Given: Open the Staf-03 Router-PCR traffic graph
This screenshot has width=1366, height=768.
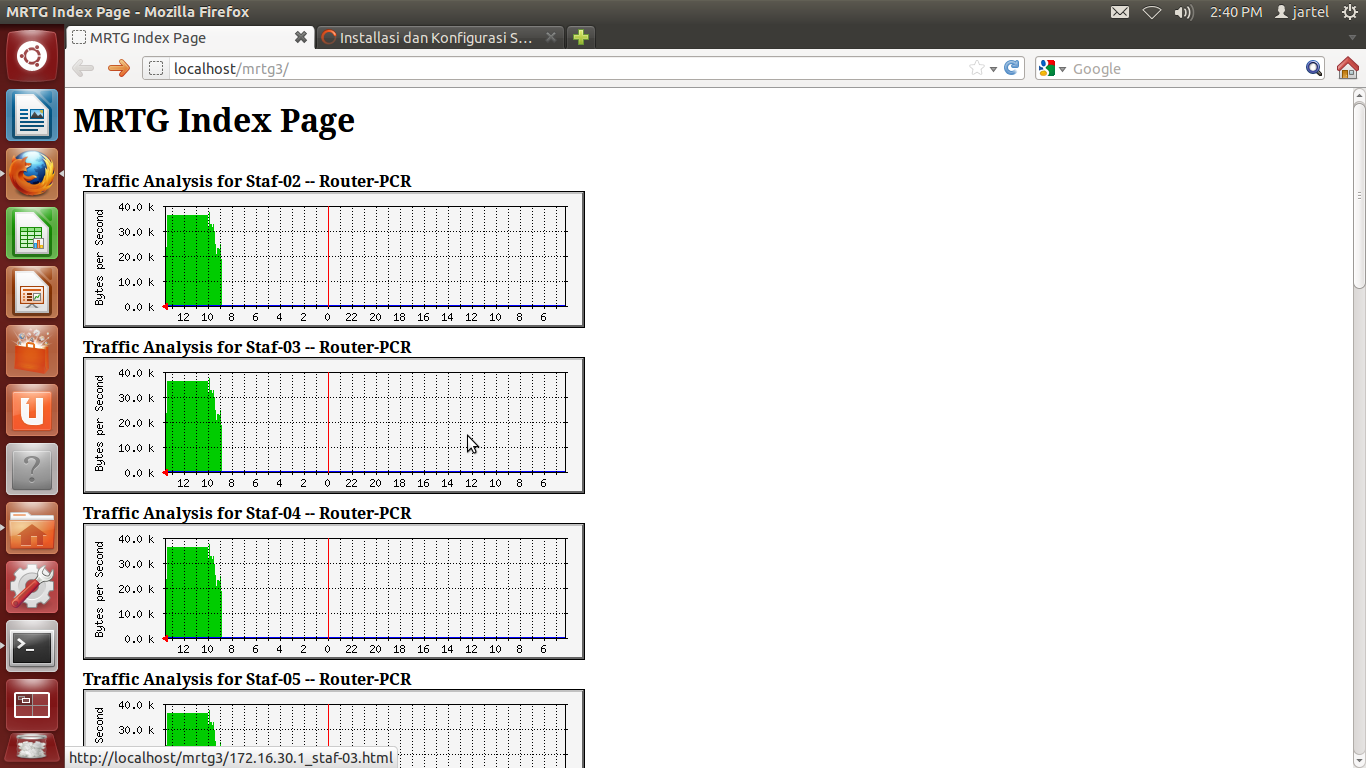Looking at the screenshot, I should [334, 425].
